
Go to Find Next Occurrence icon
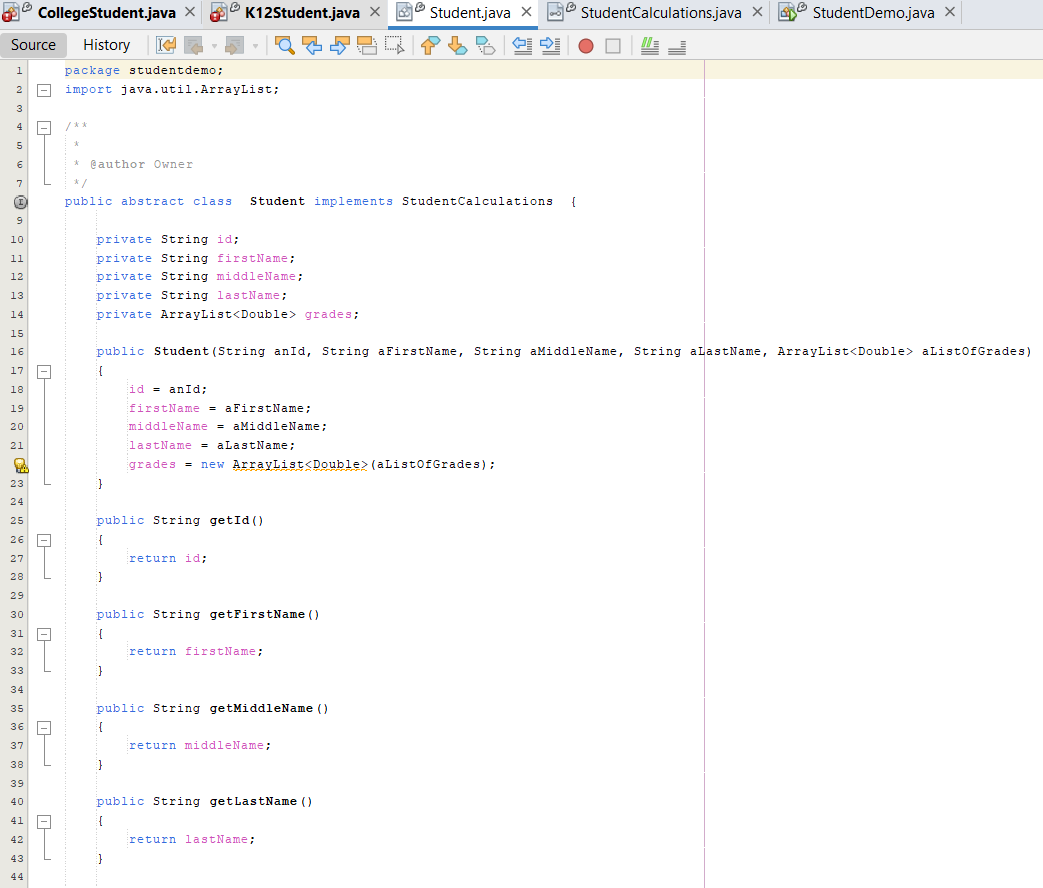coord(339,45)
